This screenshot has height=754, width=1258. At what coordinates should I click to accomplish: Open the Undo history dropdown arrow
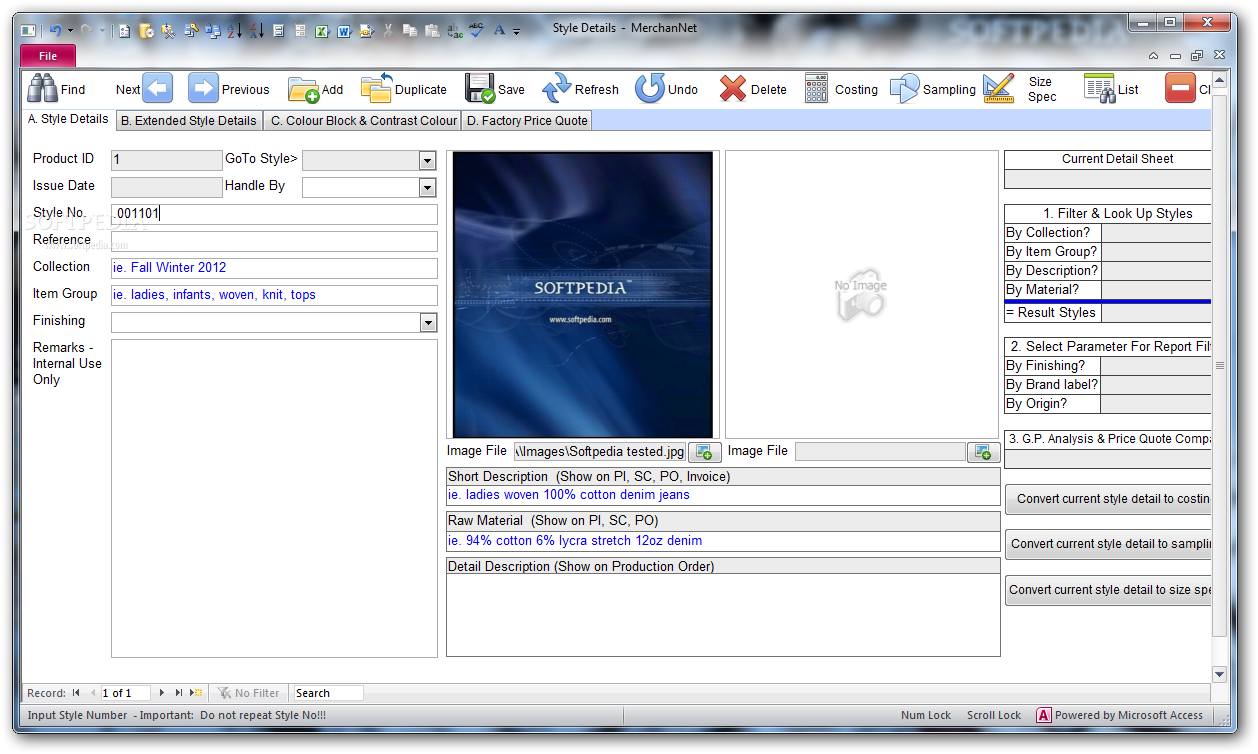[70, 31]
